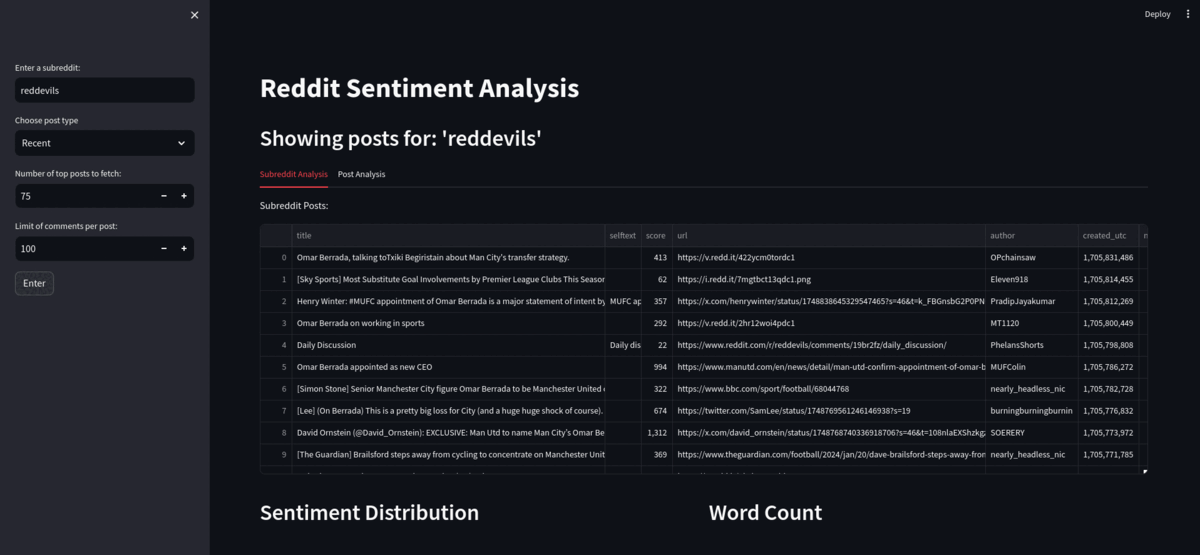This screenshot has height=555, width=1200.
Task: Click the score cell showing 674
Action: coord(656,411)
